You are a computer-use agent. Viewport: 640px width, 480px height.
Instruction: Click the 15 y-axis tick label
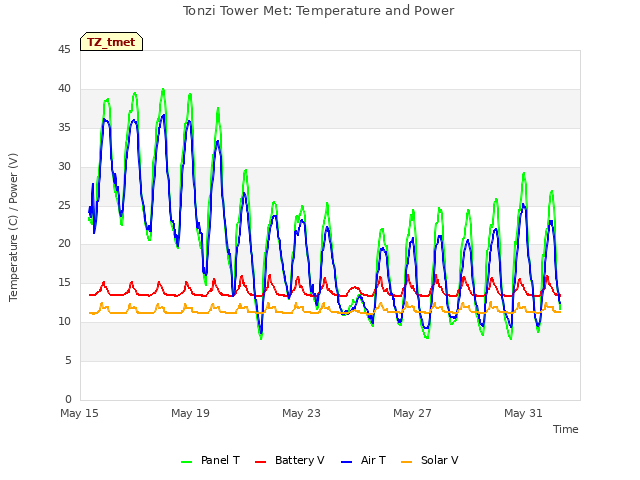click(64, 282)
